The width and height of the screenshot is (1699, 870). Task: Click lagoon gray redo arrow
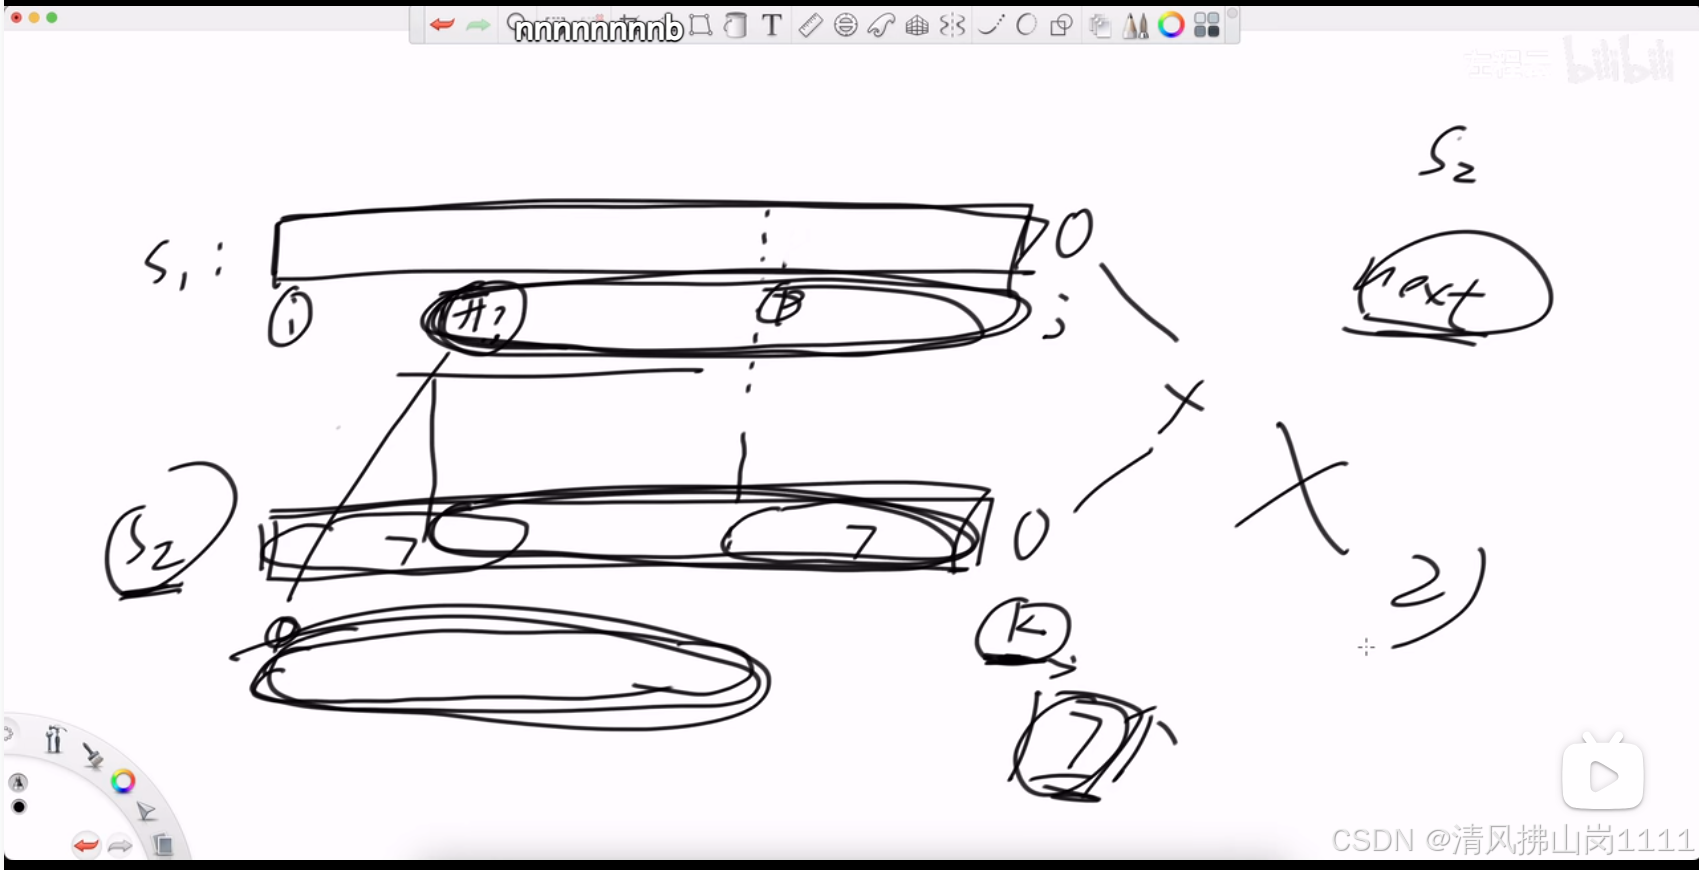tap(120, 846)
